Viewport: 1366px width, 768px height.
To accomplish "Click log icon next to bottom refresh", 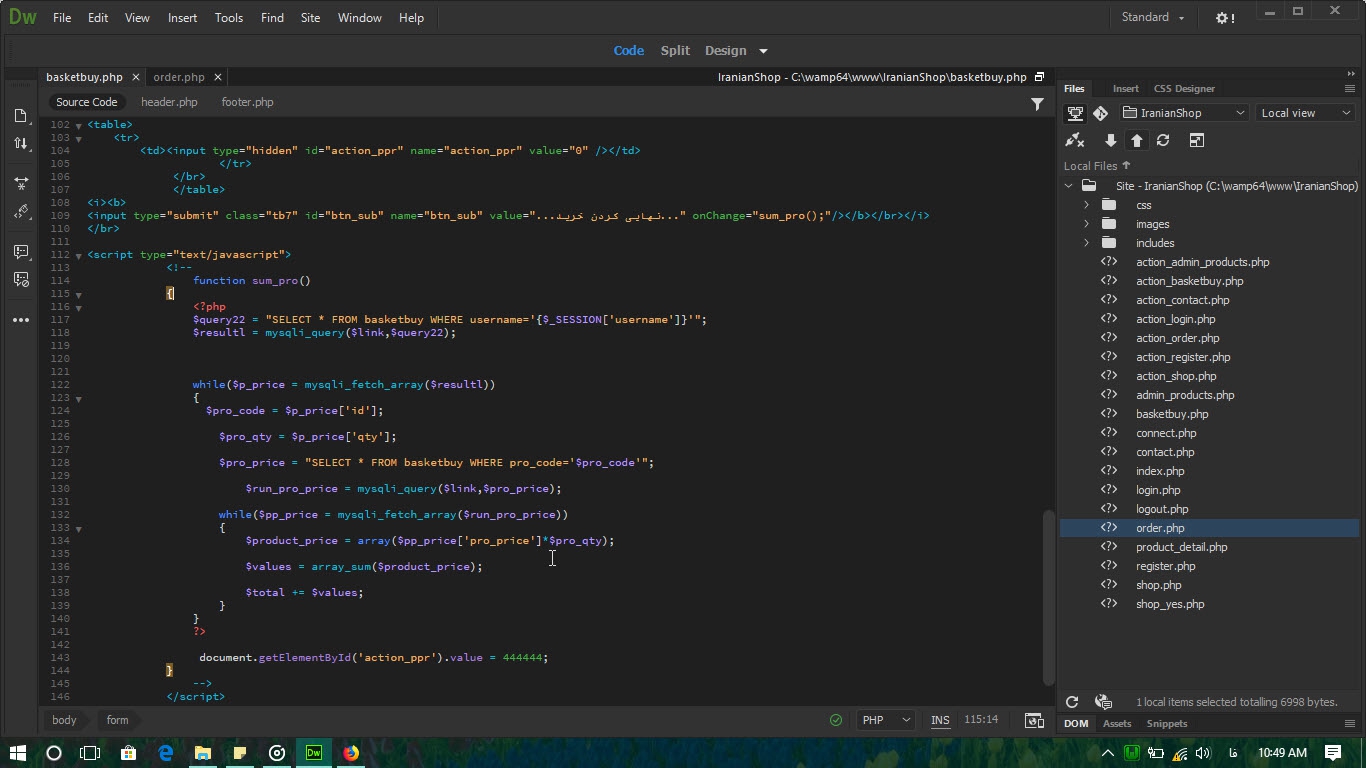I will (1103, 702).
